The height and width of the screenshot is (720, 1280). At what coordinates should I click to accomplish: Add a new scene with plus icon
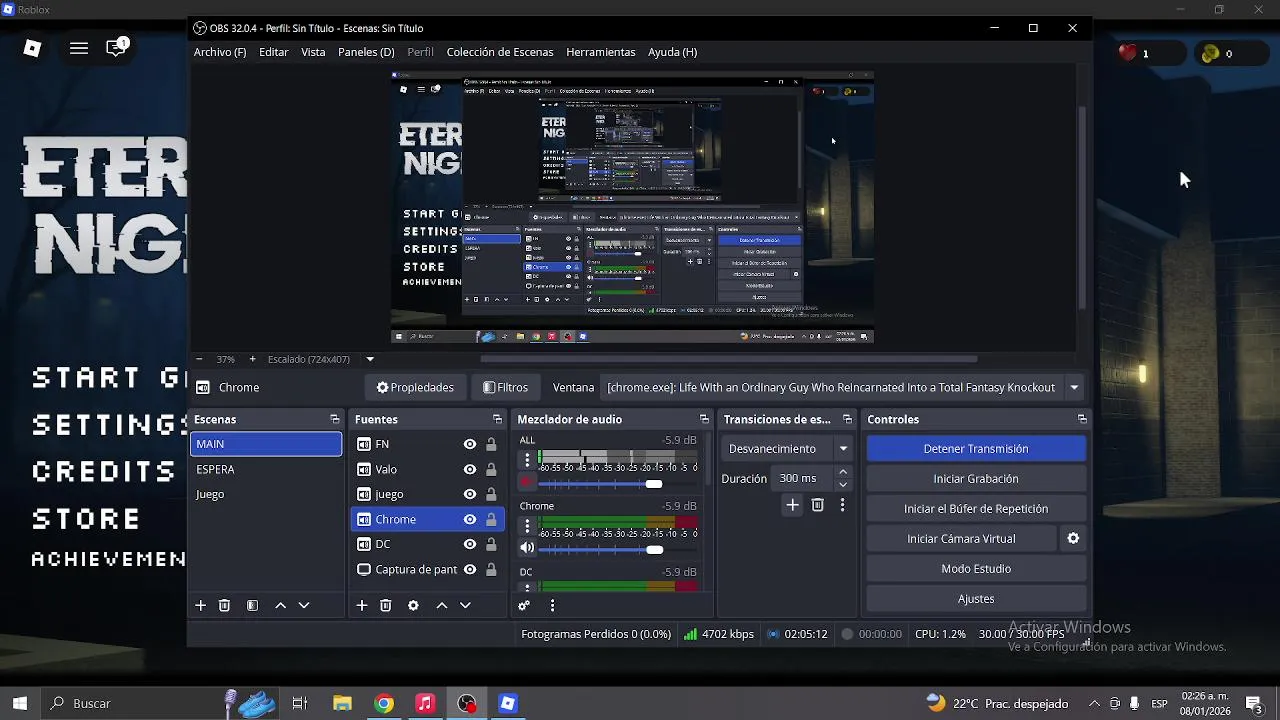pyautogui.click(x=200, y=605)
